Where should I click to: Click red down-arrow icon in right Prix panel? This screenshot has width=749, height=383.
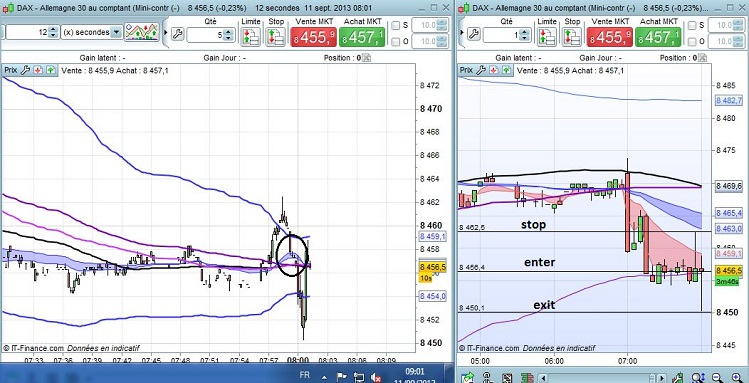[494, 70]
